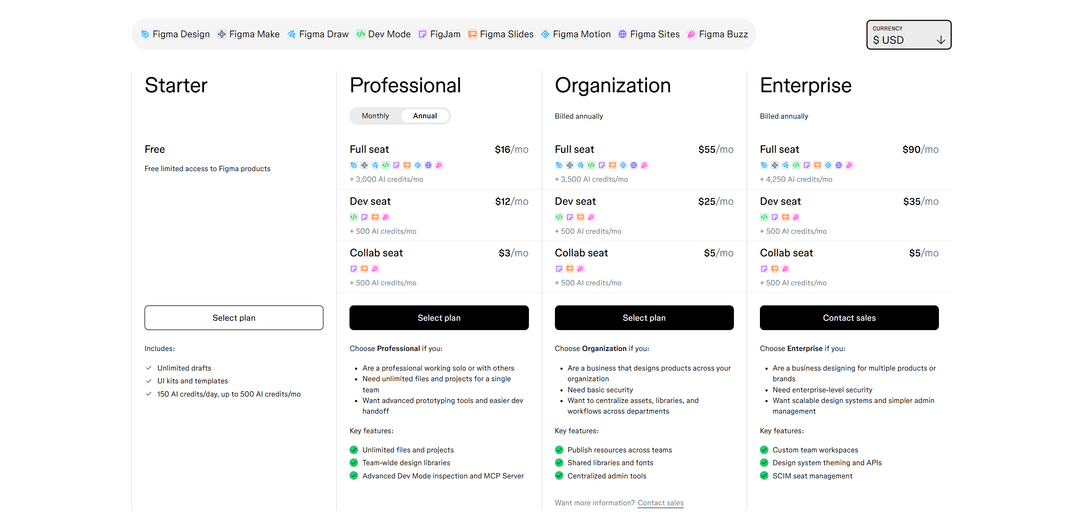The width and height of the screenshot is (1080, 517).
Task: Click the $16/mo Professional Full seat price
Action: tap(511, 149)
